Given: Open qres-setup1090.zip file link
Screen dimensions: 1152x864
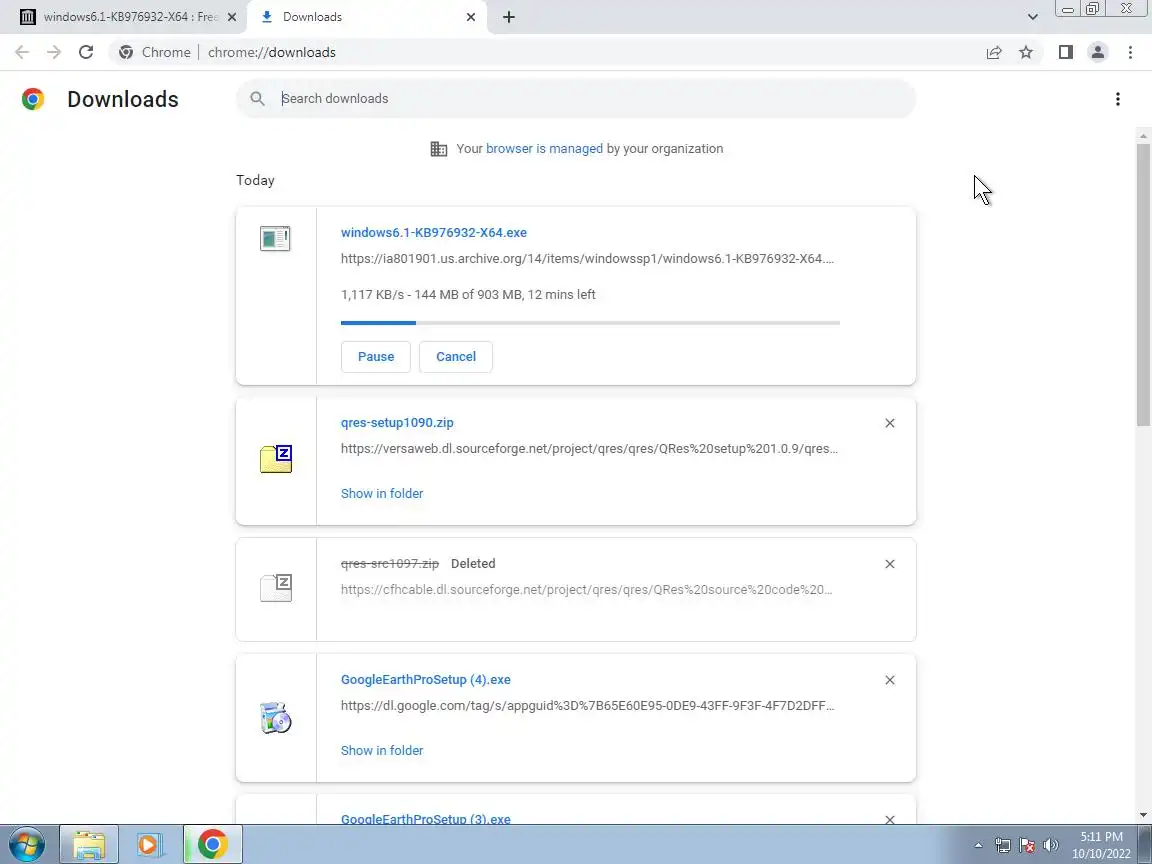Looking at the screenshot, I should 397,422.
